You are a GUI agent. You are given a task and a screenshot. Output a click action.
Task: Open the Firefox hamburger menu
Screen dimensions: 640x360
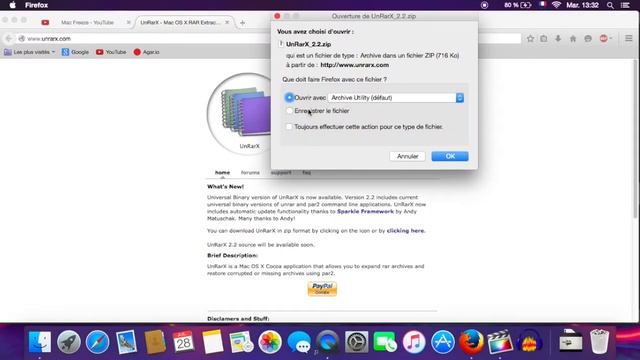(x=629, y=38)
